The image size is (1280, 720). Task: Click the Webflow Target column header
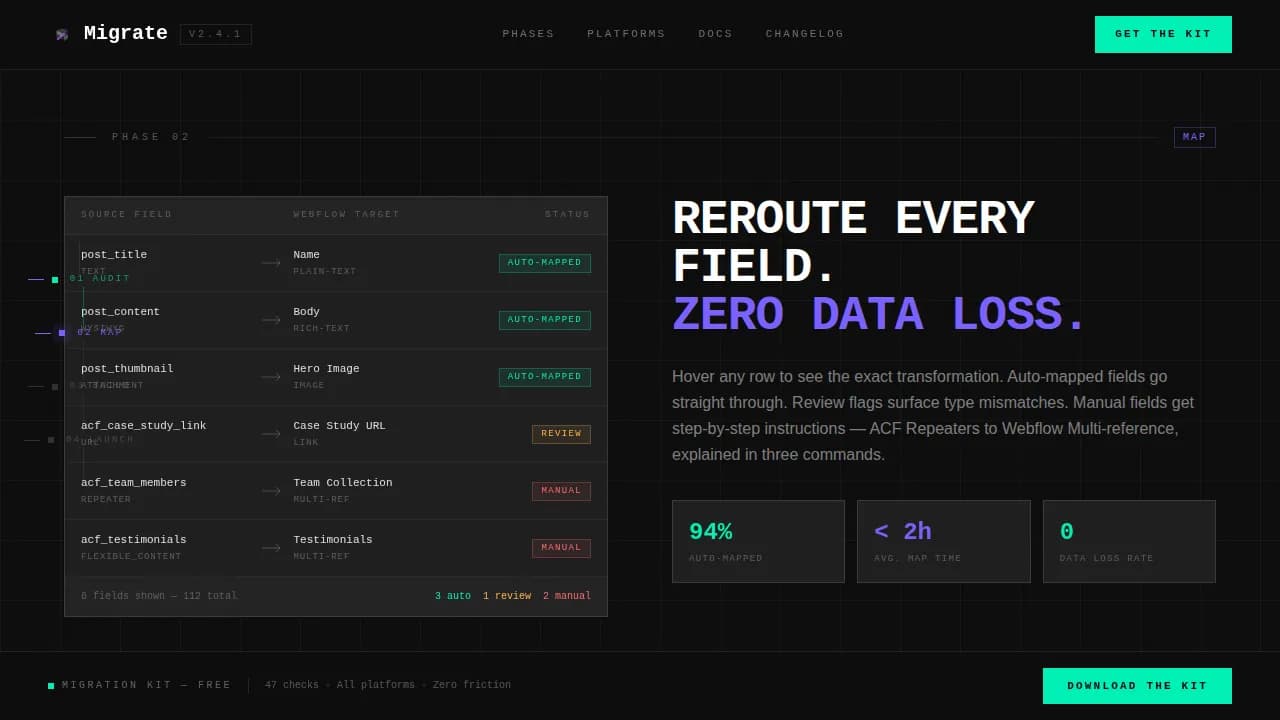346,215
